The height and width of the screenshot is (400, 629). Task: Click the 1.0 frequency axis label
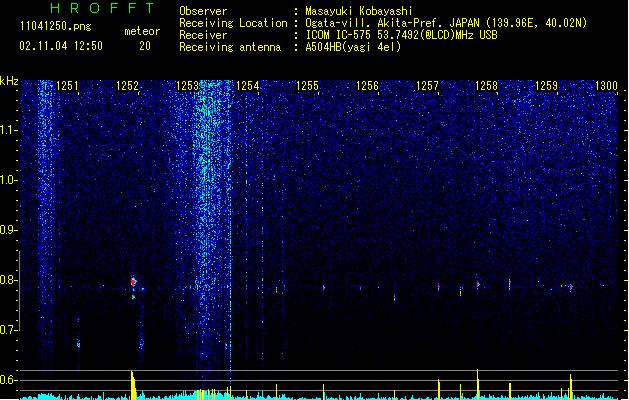point(8,180)
